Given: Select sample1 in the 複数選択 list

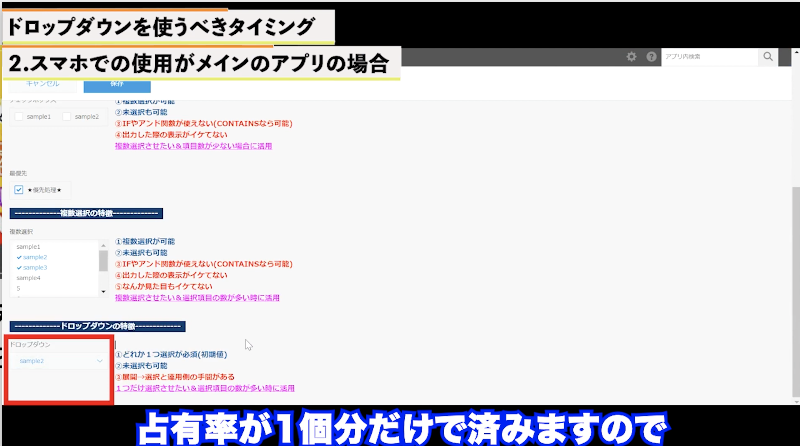Looking at the screenshot, I should coord(28,246).
